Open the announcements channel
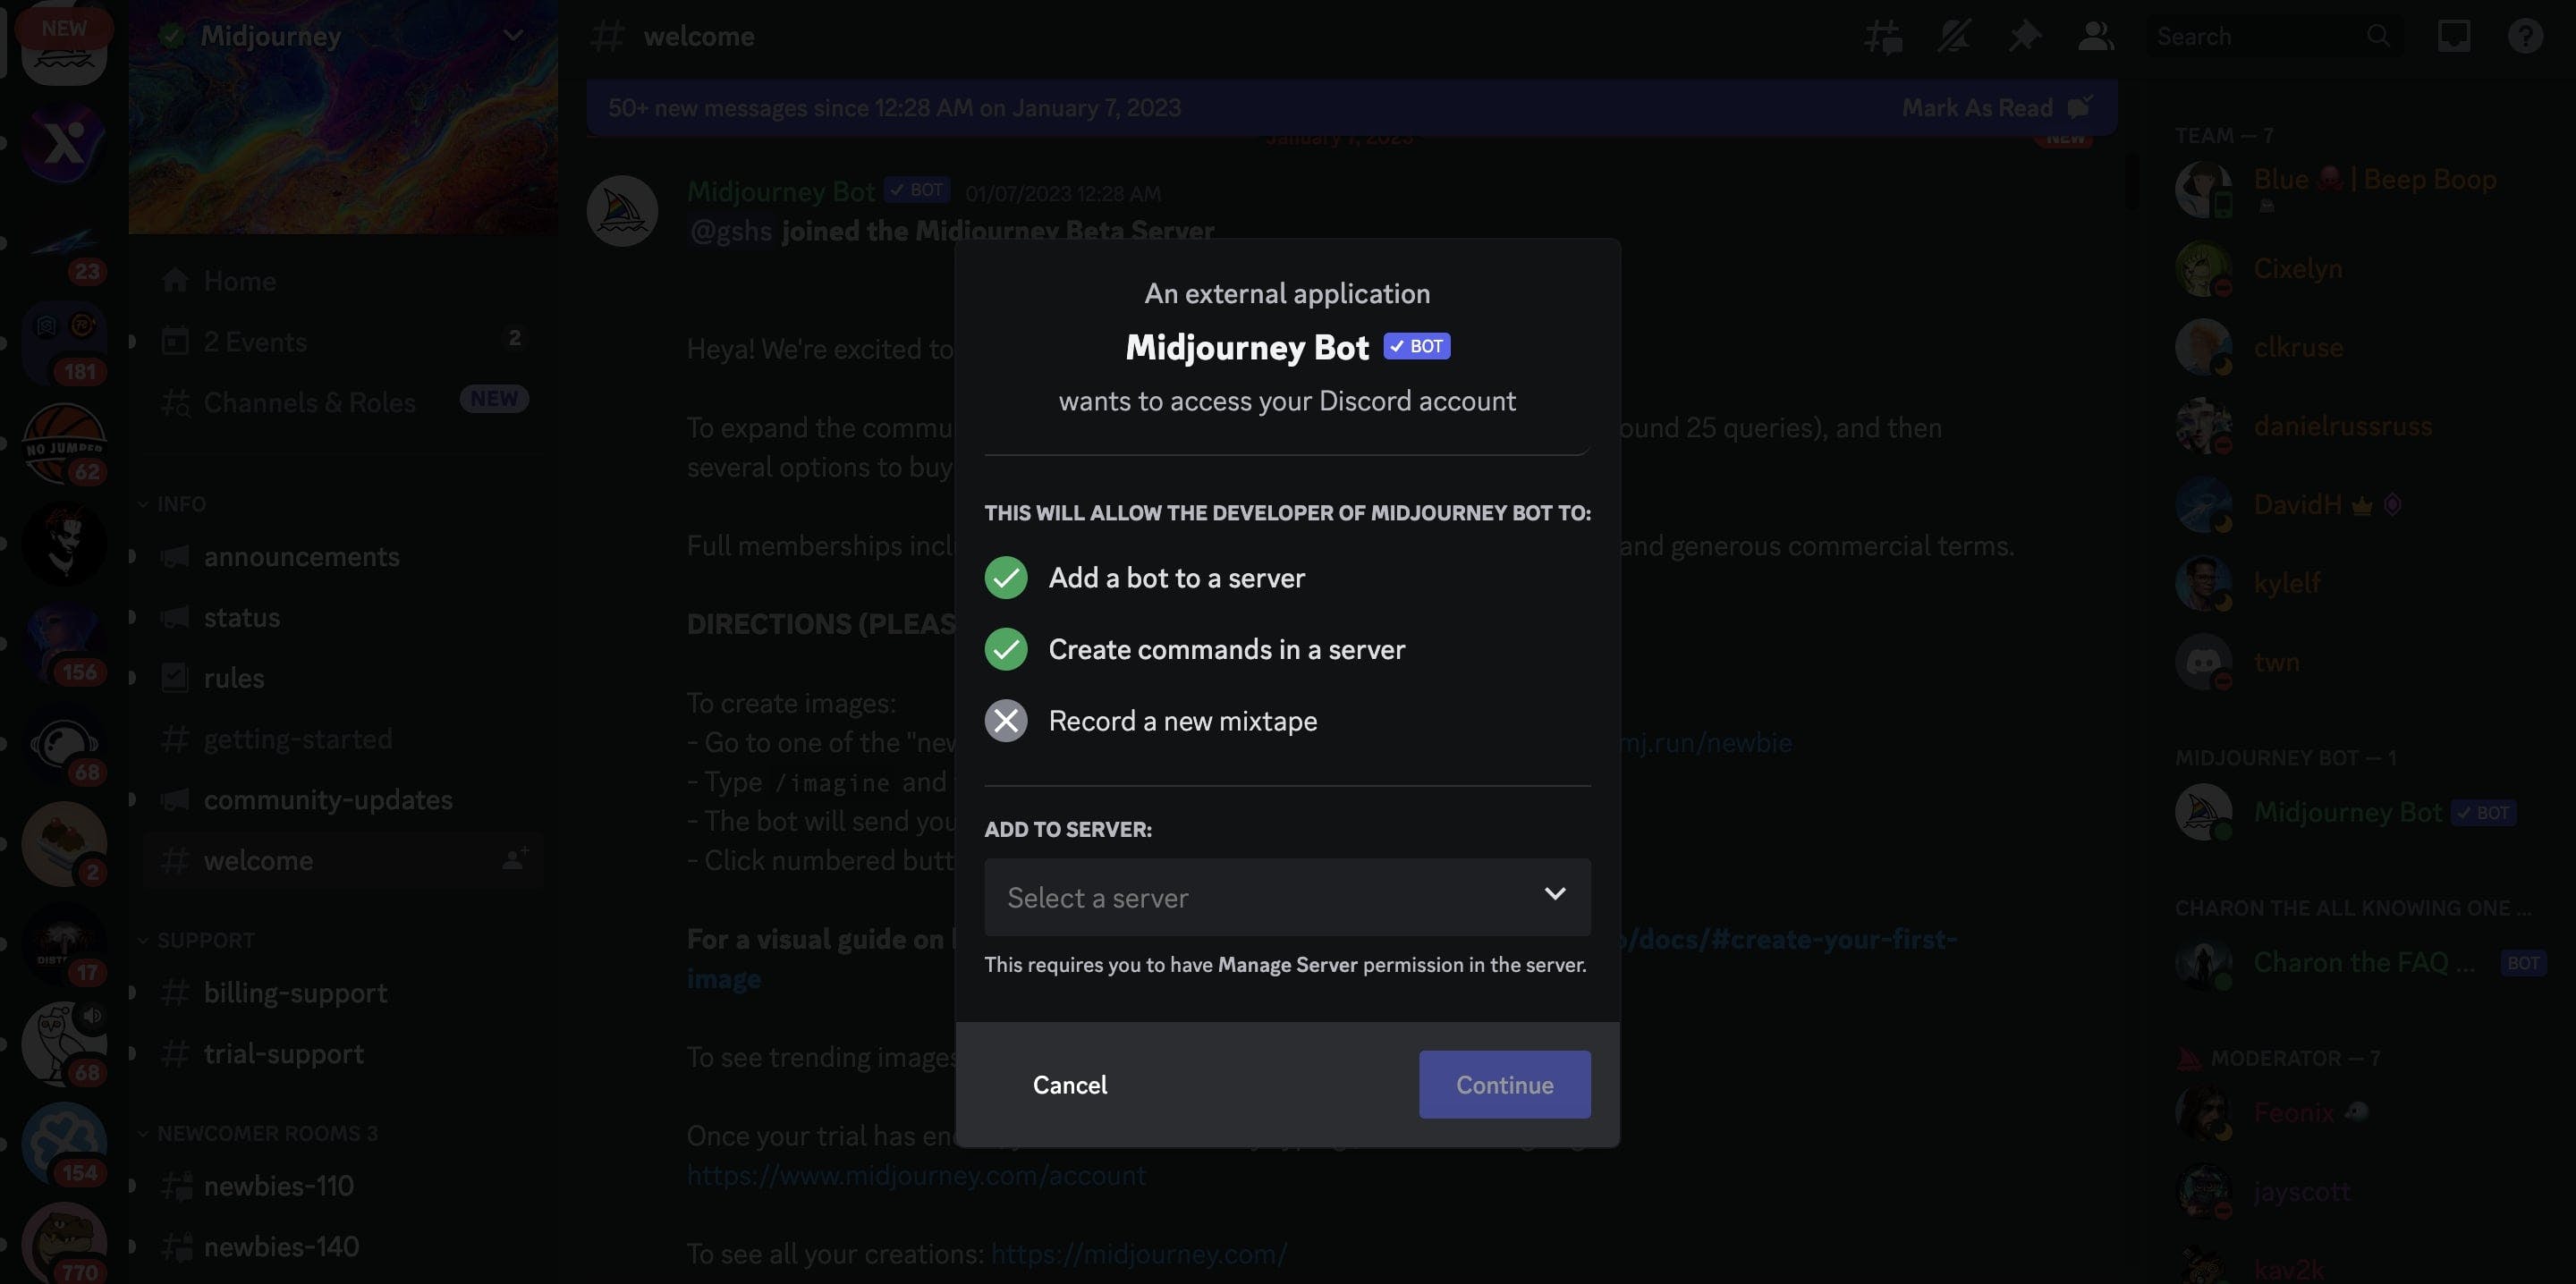 343,556
